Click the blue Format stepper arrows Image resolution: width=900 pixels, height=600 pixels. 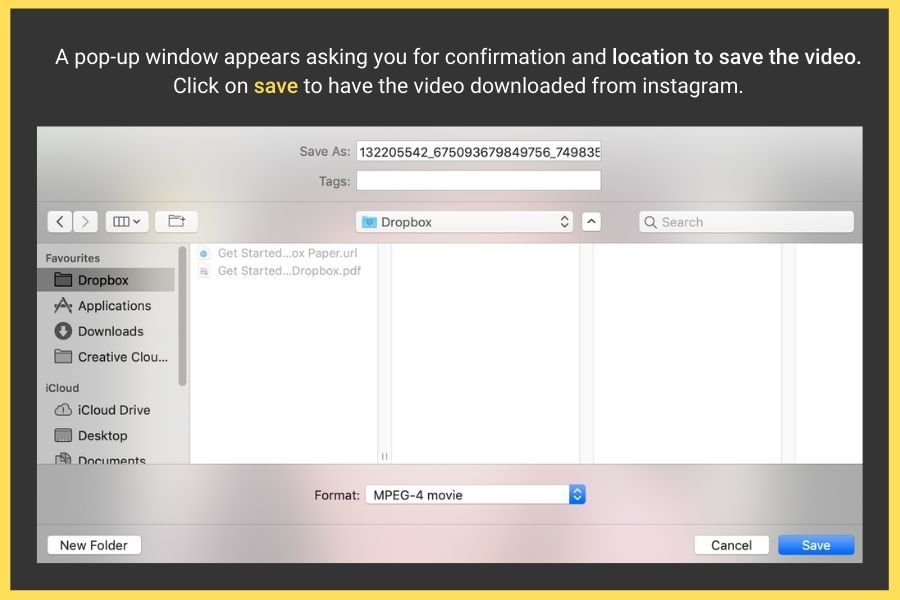coord(577,495)
